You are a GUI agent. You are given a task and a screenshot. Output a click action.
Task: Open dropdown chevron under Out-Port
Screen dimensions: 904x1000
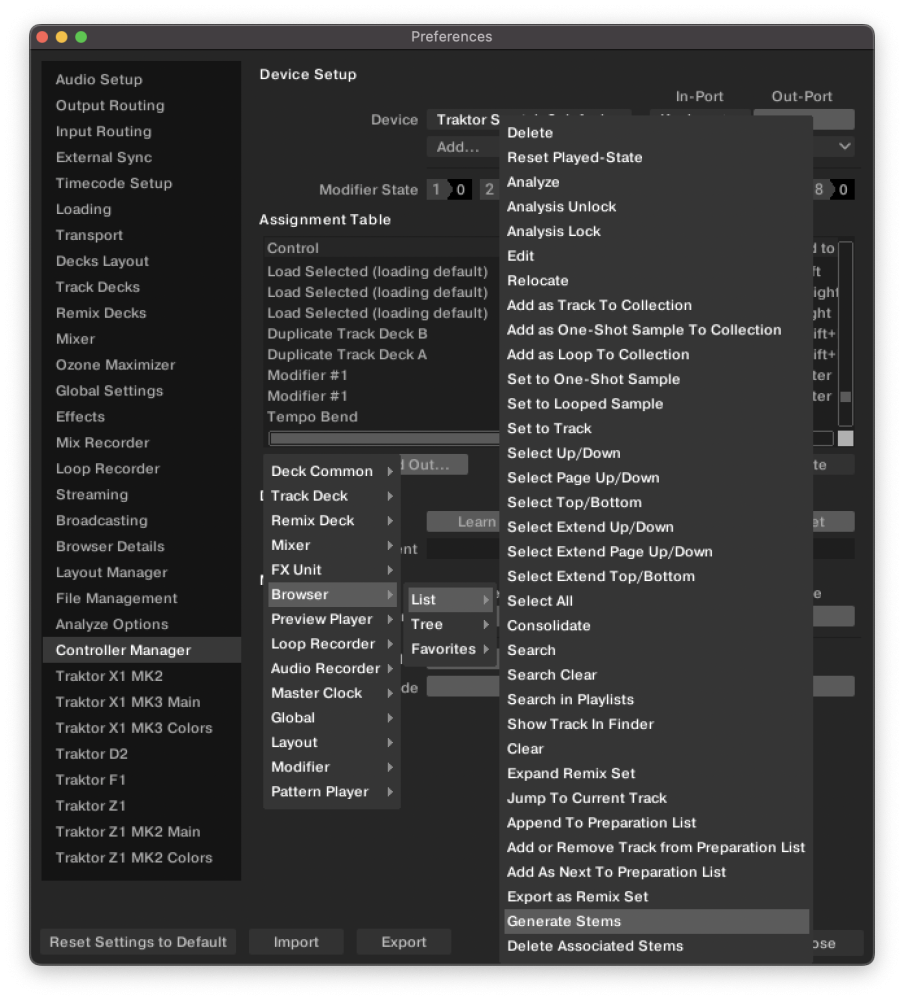point(845,147)
